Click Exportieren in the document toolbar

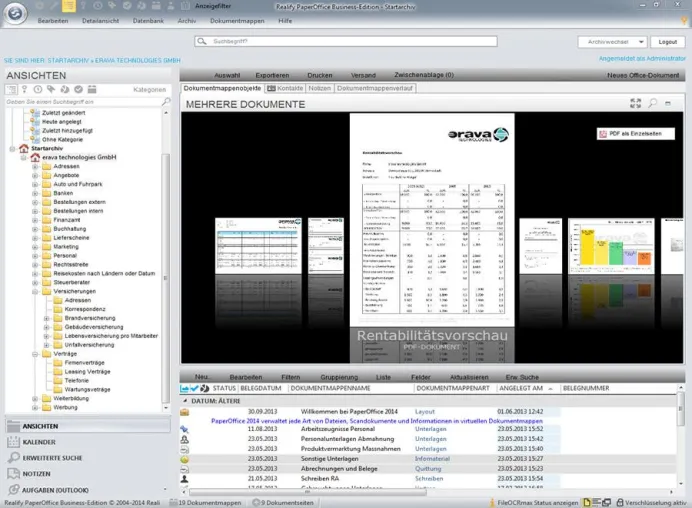pos(272,75)
